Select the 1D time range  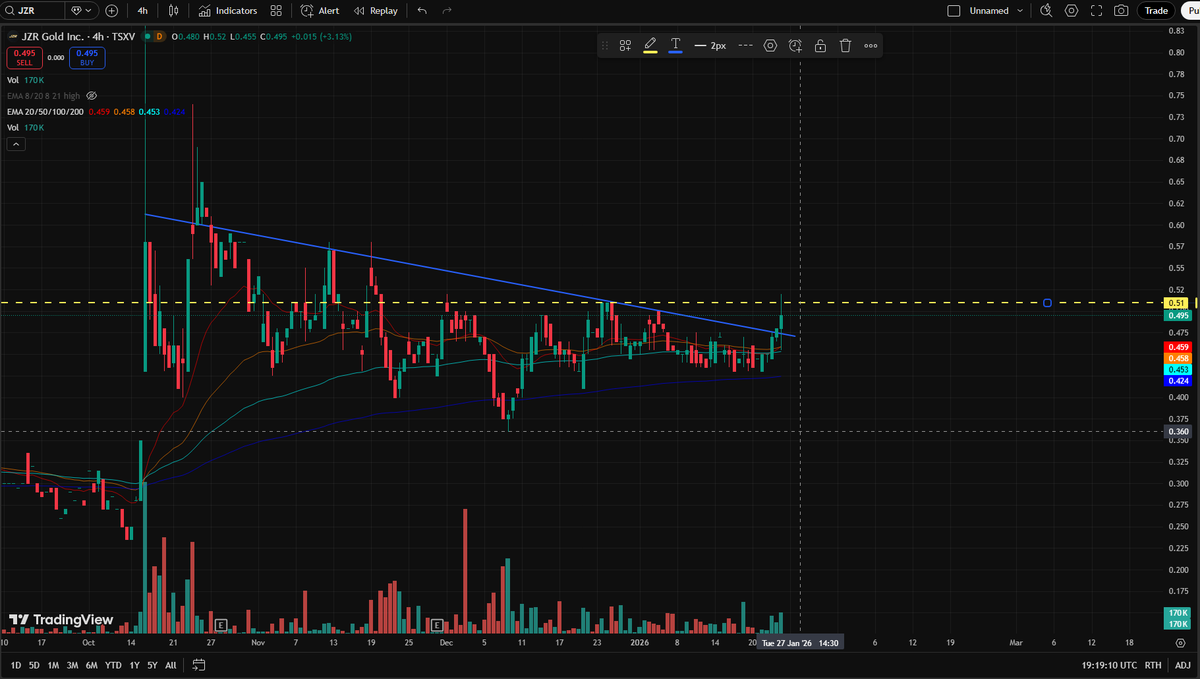pyautogui.click(x=15, y=665)
